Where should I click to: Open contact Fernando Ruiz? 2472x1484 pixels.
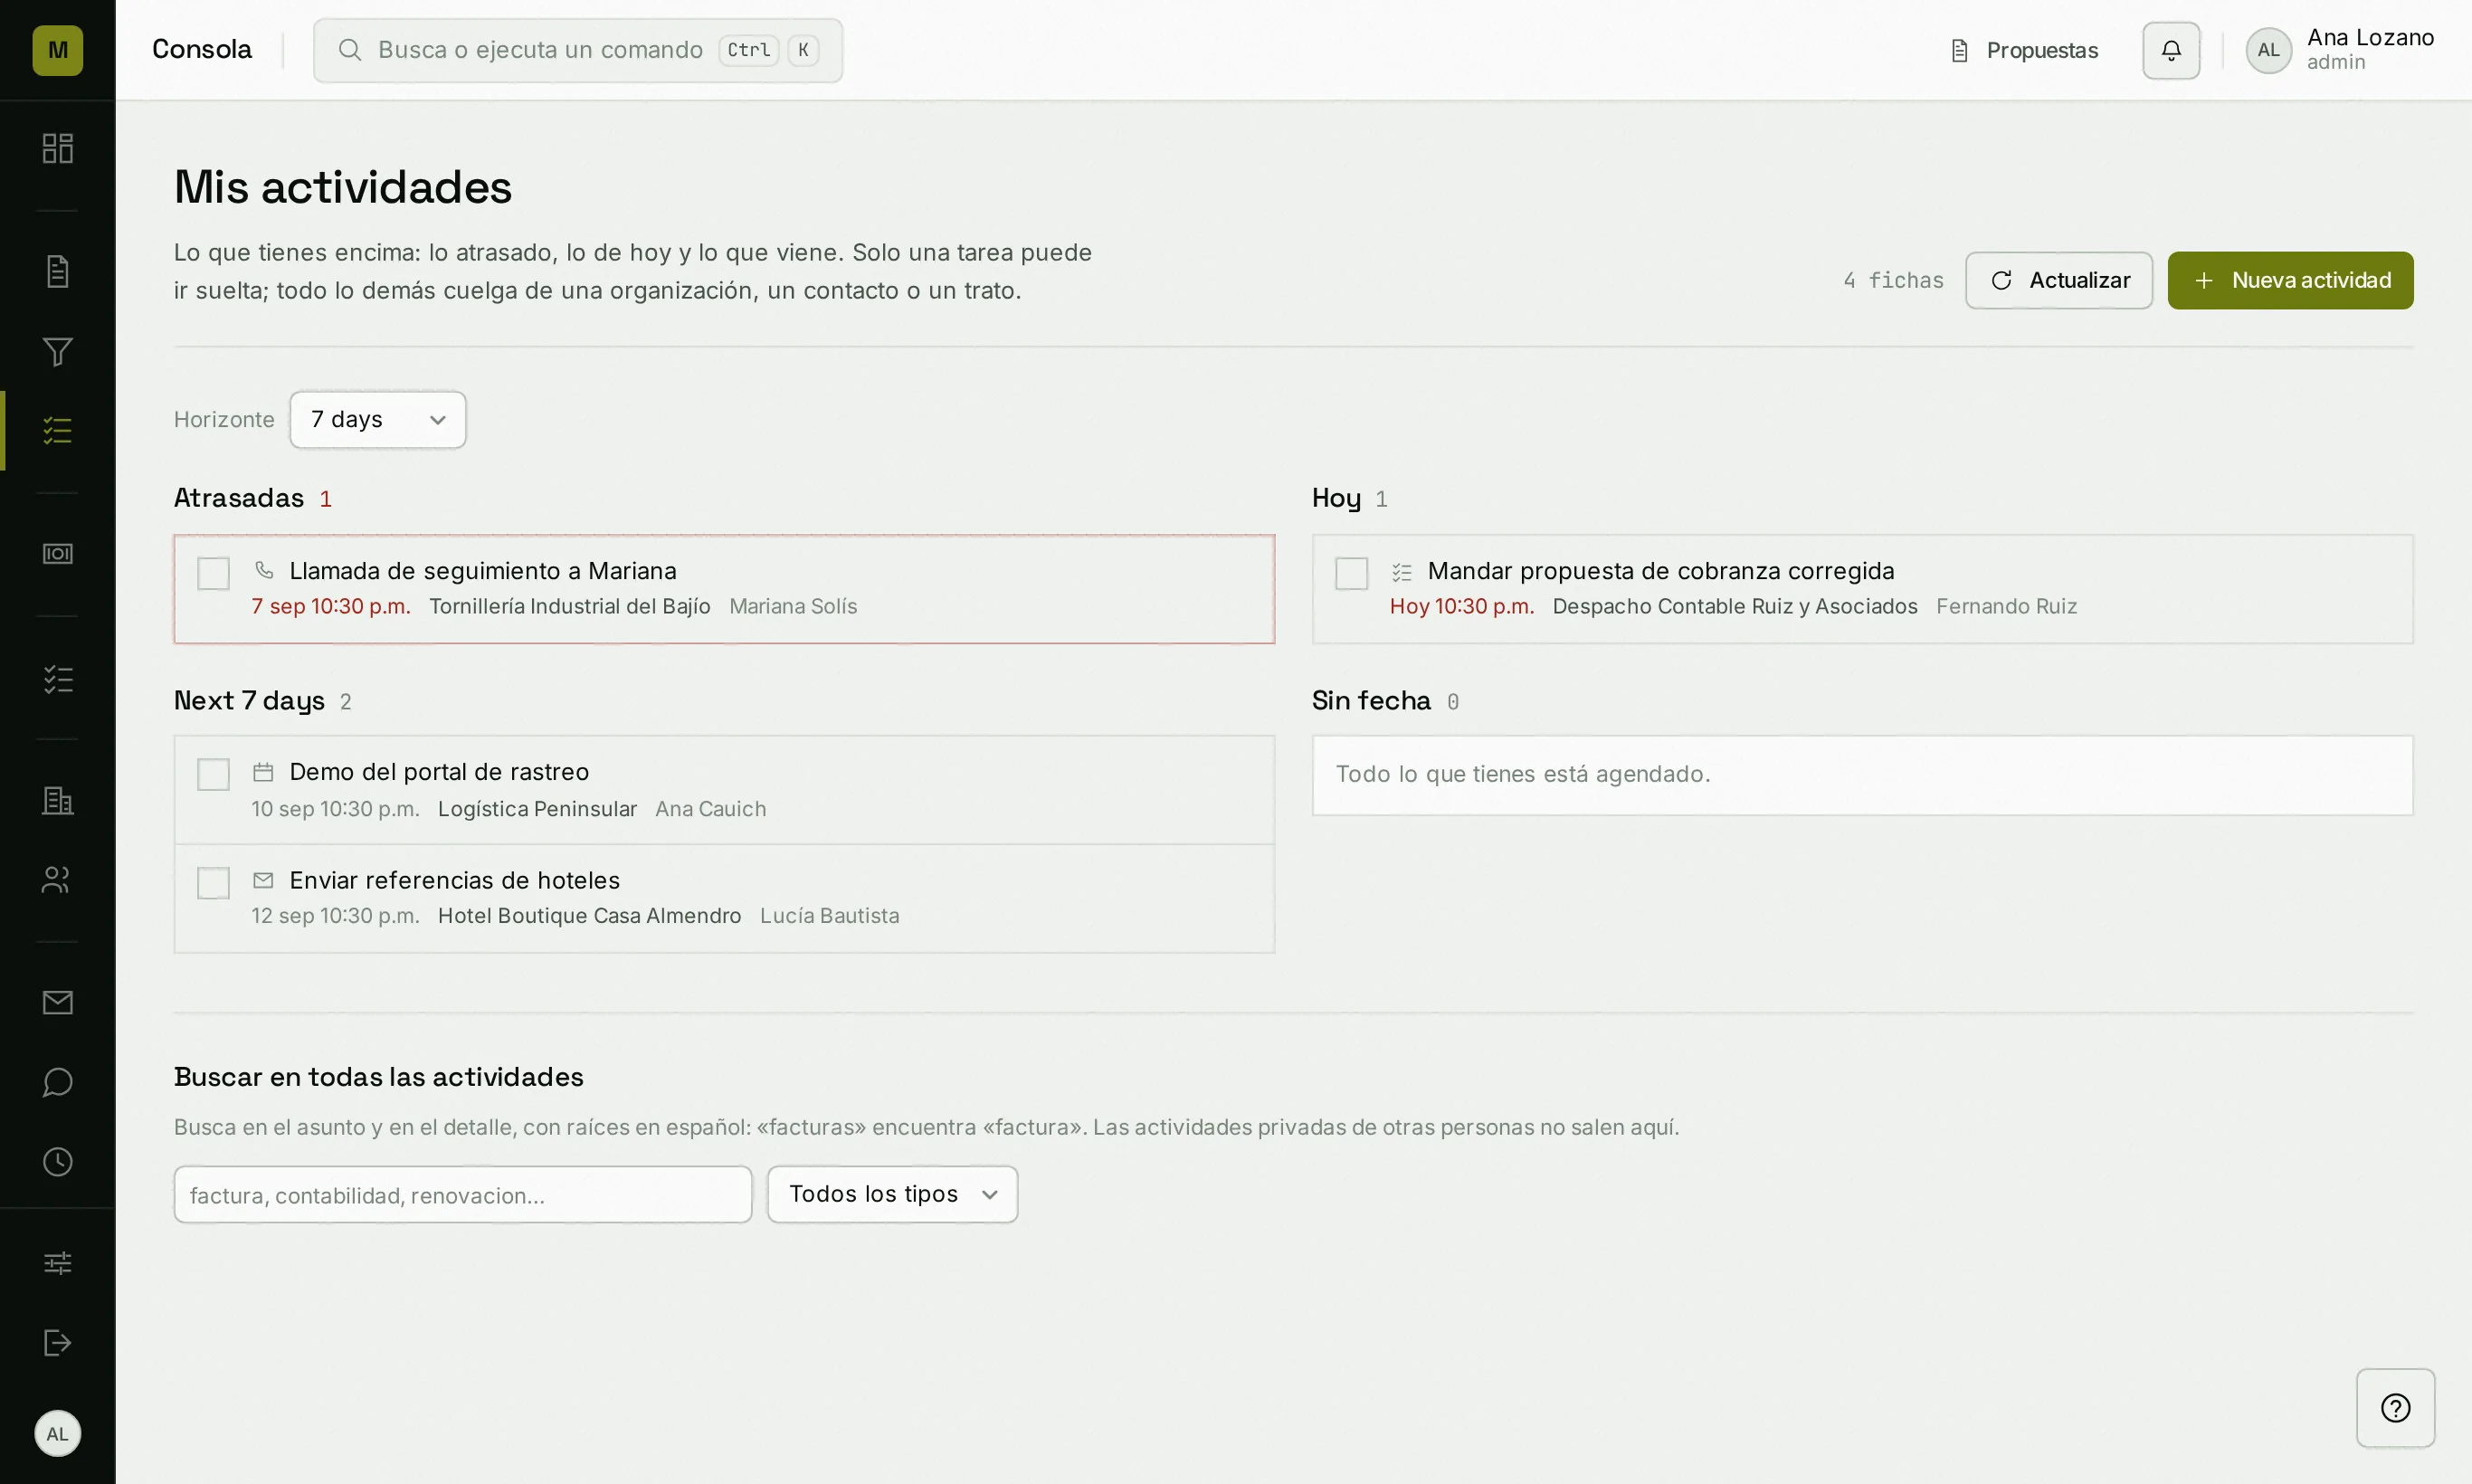(2006, 606)
